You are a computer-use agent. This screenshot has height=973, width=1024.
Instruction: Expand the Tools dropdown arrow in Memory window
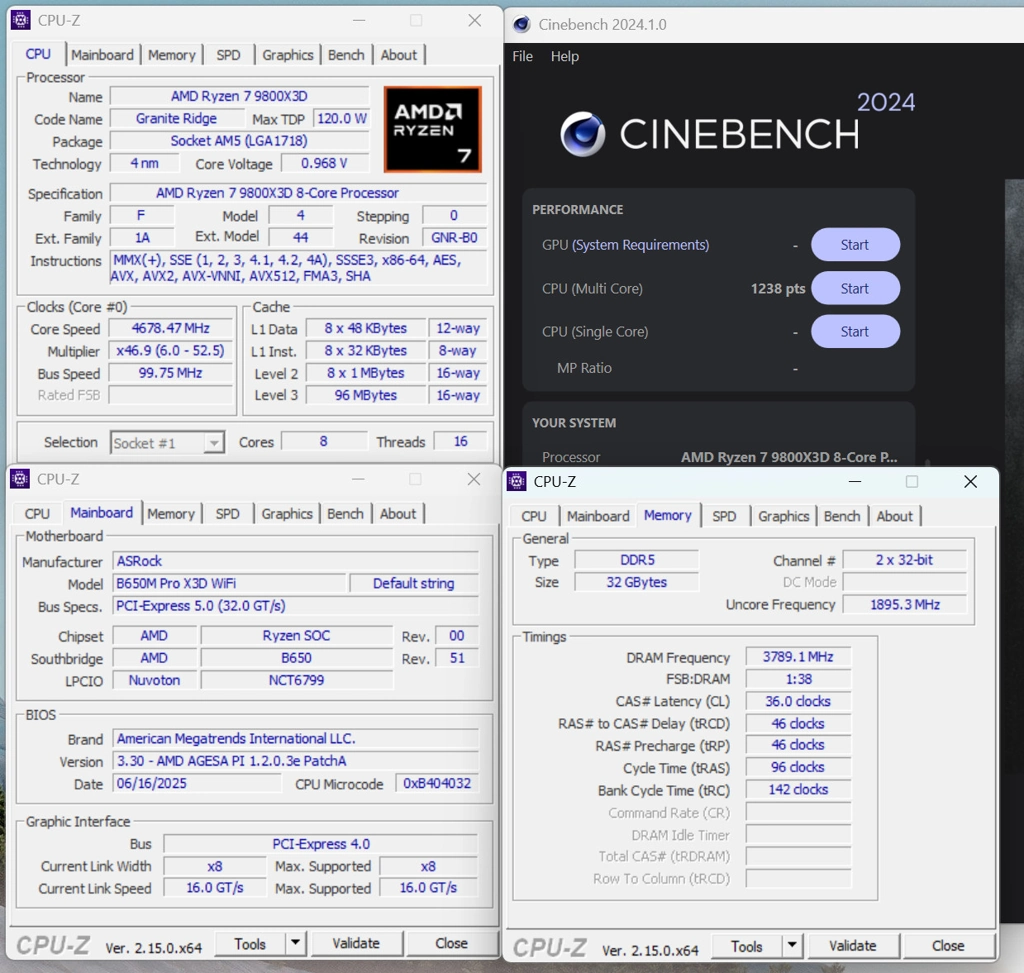click(x=792, y=945)
